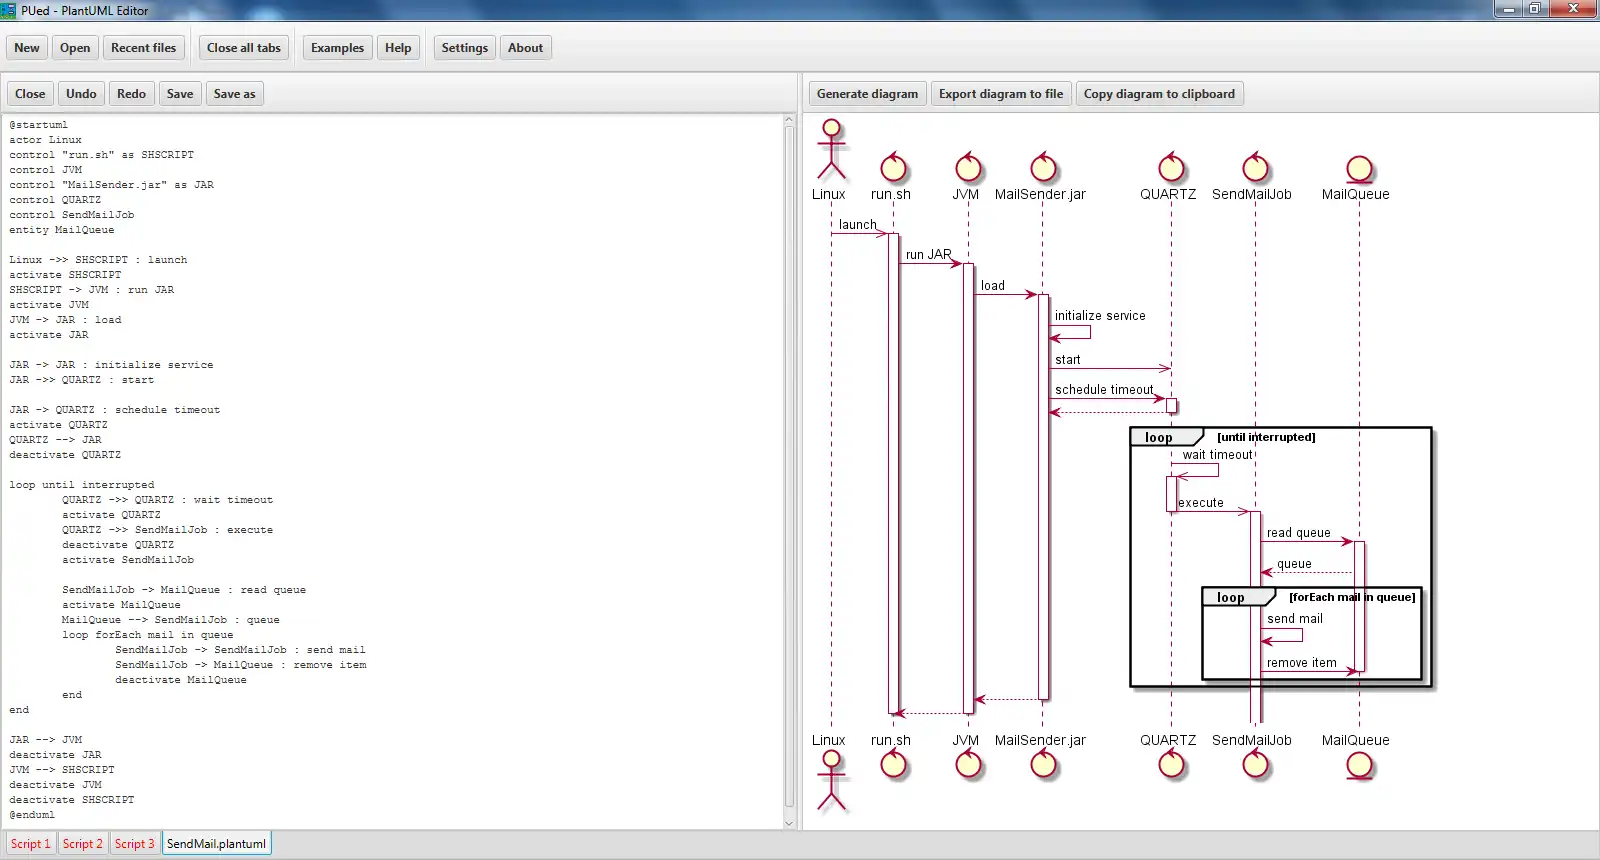The height and width of the screenshot is (860, 1600).
Task: Place cursor on 'actor Linux' line
Action: coord(45,140)
